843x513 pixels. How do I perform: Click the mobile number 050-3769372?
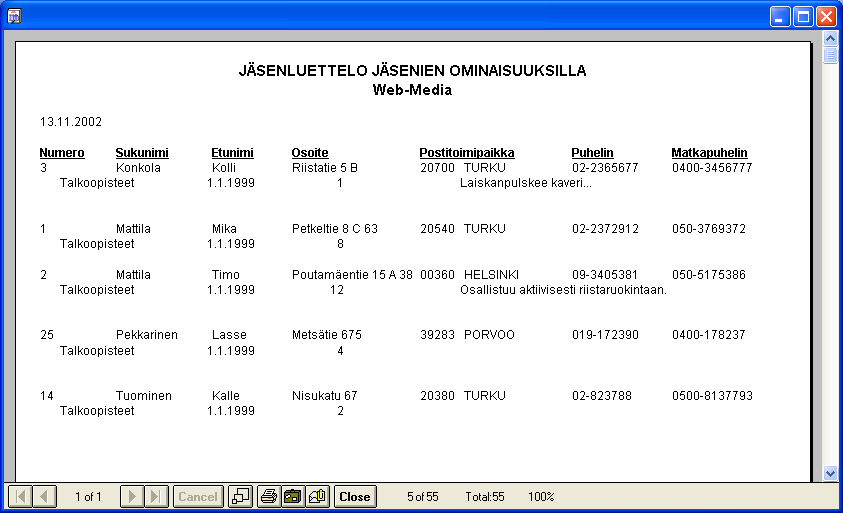pyautogui.click(x=709, y=229)
